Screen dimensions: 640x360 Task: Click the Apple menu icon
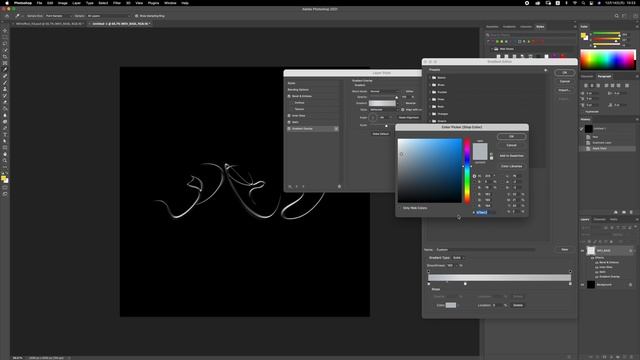coord(7,3)
